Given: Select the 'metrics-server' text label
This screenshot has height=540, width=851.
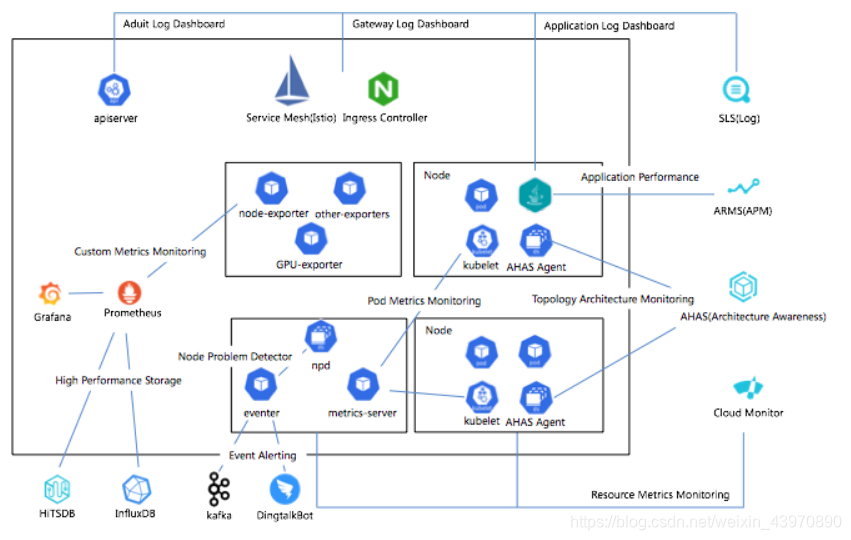Looking at the screenshot, I should (x=362, y=413).
